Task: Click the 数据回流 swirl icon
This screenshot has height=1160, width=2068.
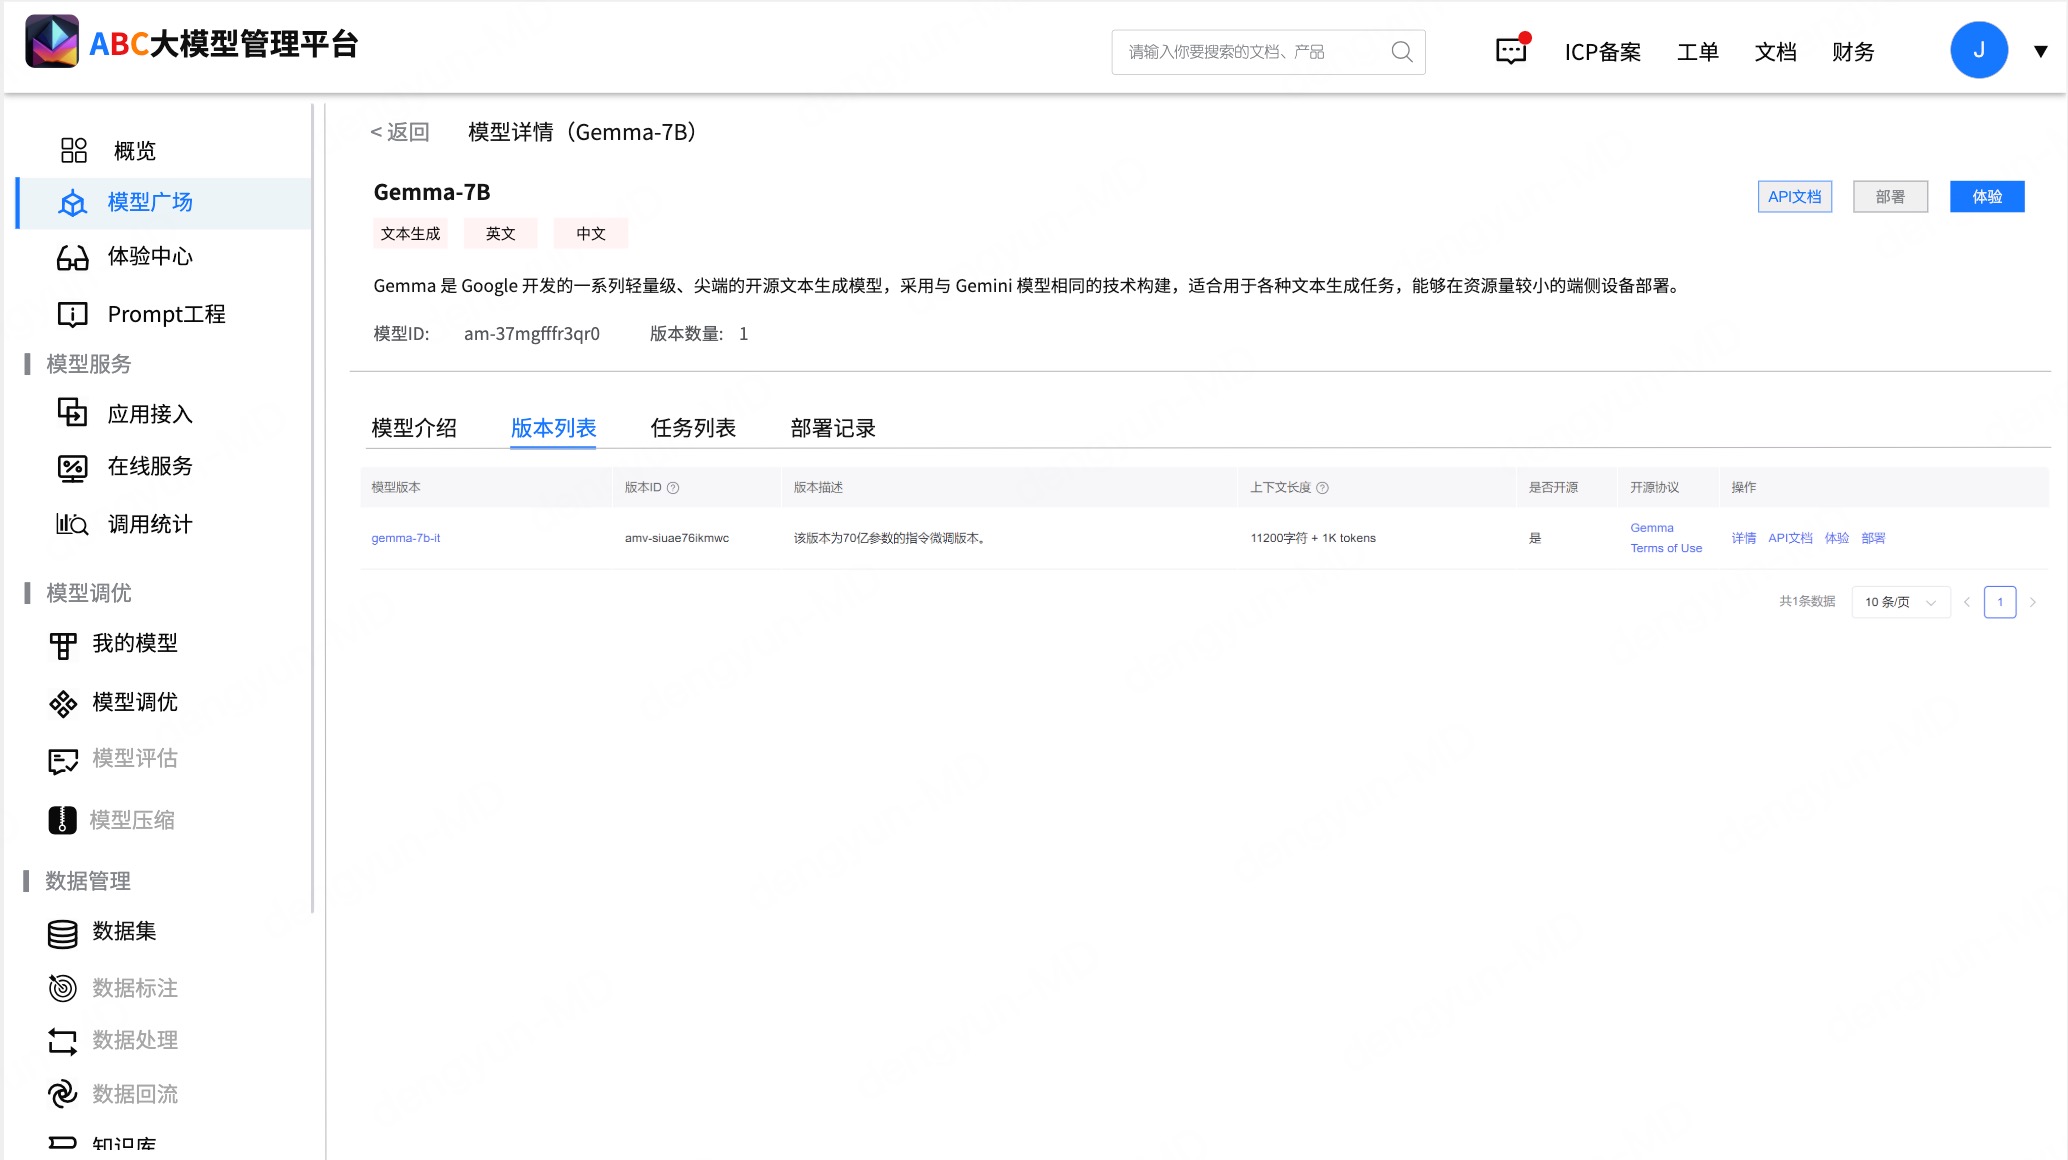Action: [62, 1093]
